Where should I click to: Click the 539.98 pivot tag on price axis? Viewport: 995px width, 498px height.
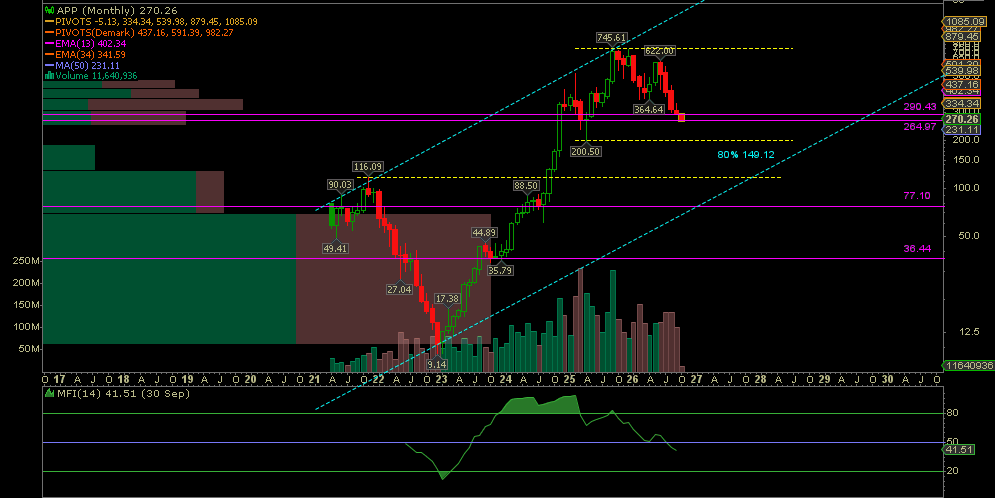coord(963,70)
